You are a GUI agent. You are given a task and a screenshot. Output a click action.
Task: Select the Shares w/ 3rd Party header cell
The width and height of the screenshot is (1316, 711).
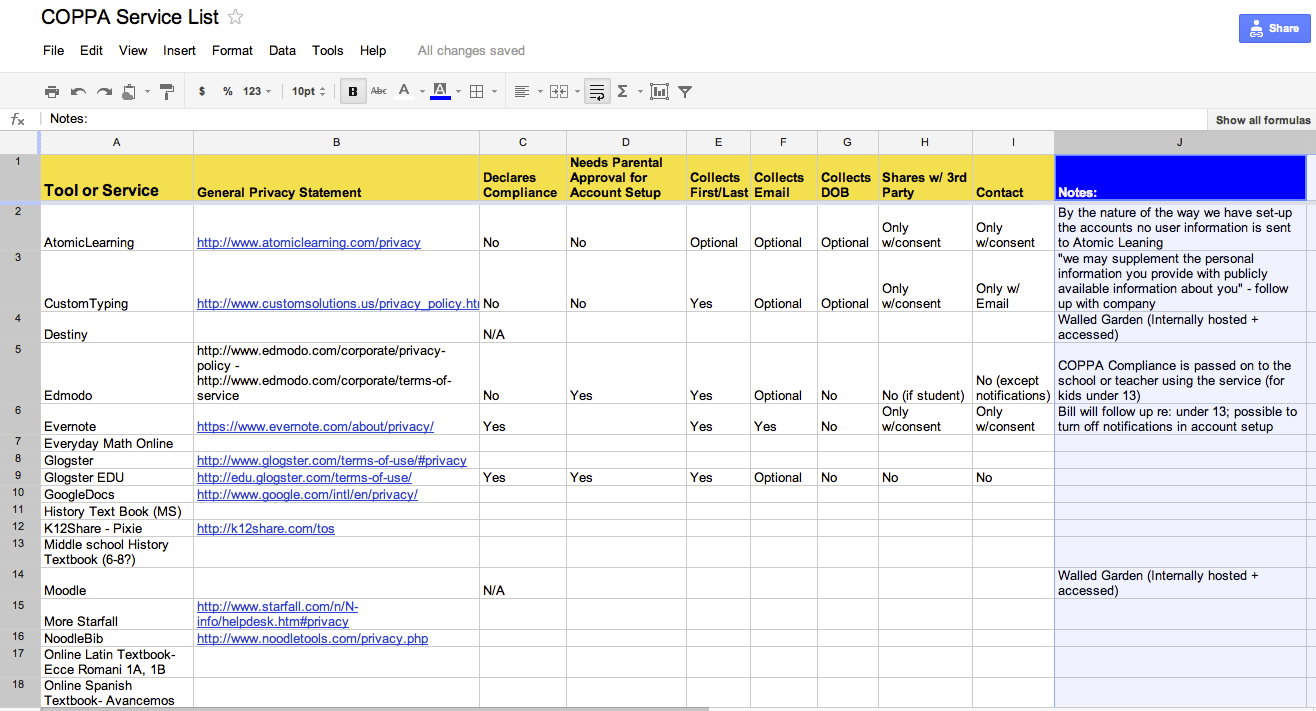[x=925, y=178]
